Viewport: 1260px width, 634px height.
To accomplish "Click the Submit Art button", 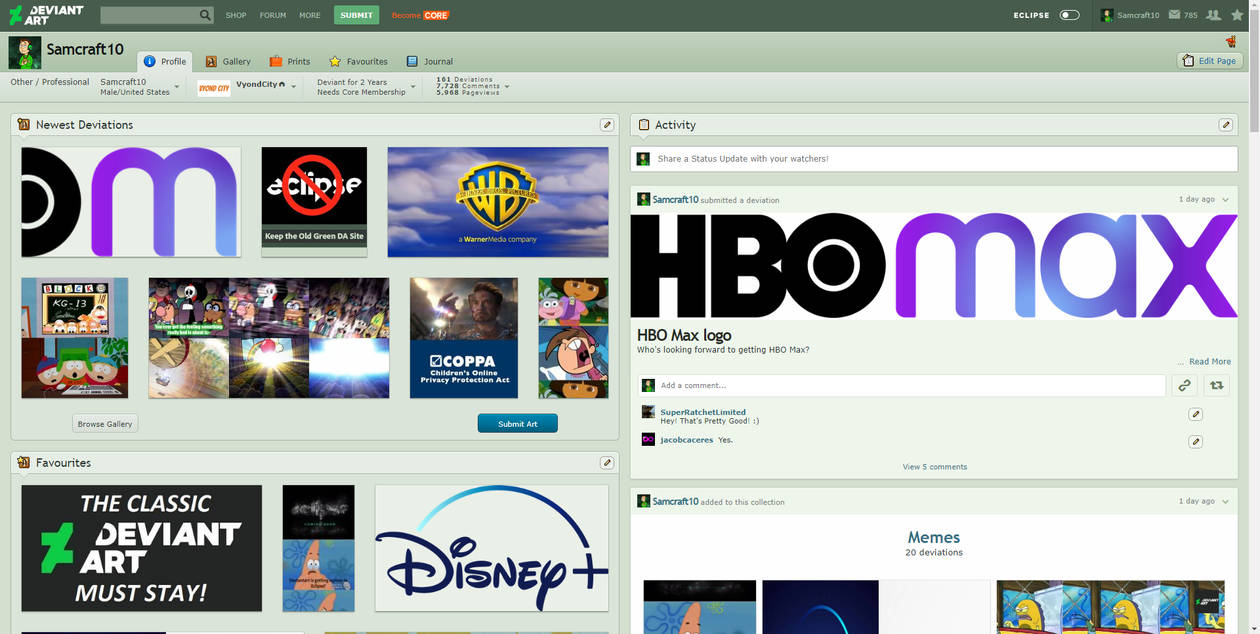I will (x=517, y=424).
